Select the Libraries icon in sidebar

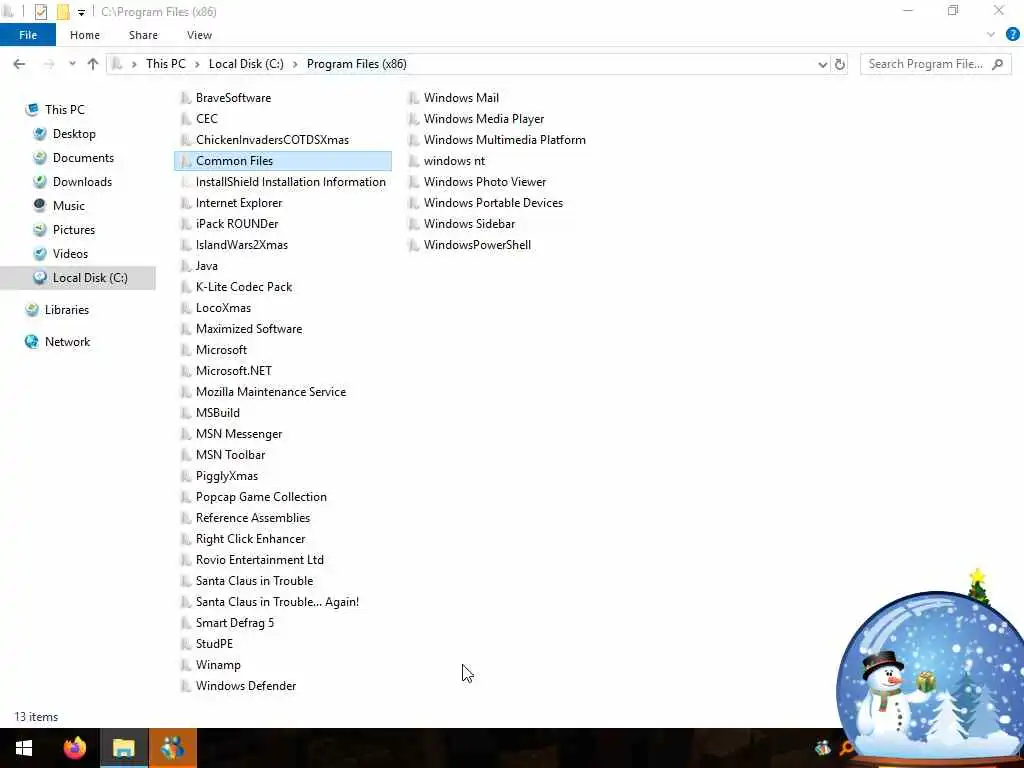(31, 310)
